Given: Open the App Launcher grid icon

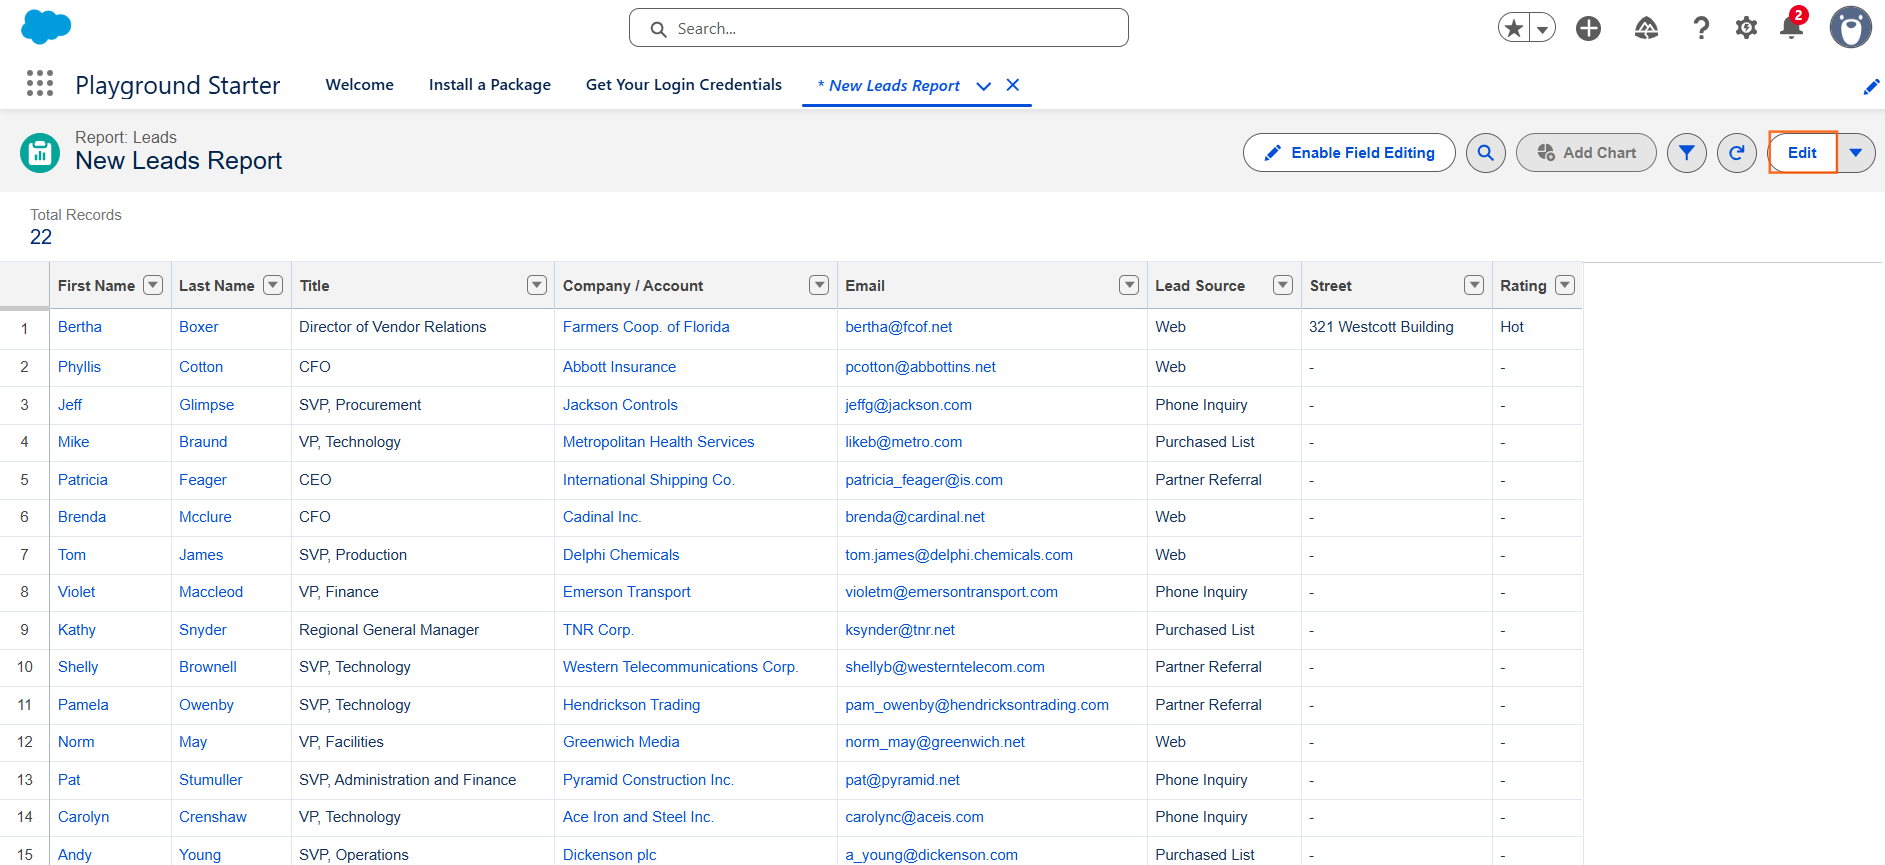Looking at the screenshot, I should pyautogui.click(x=40, y=83).
